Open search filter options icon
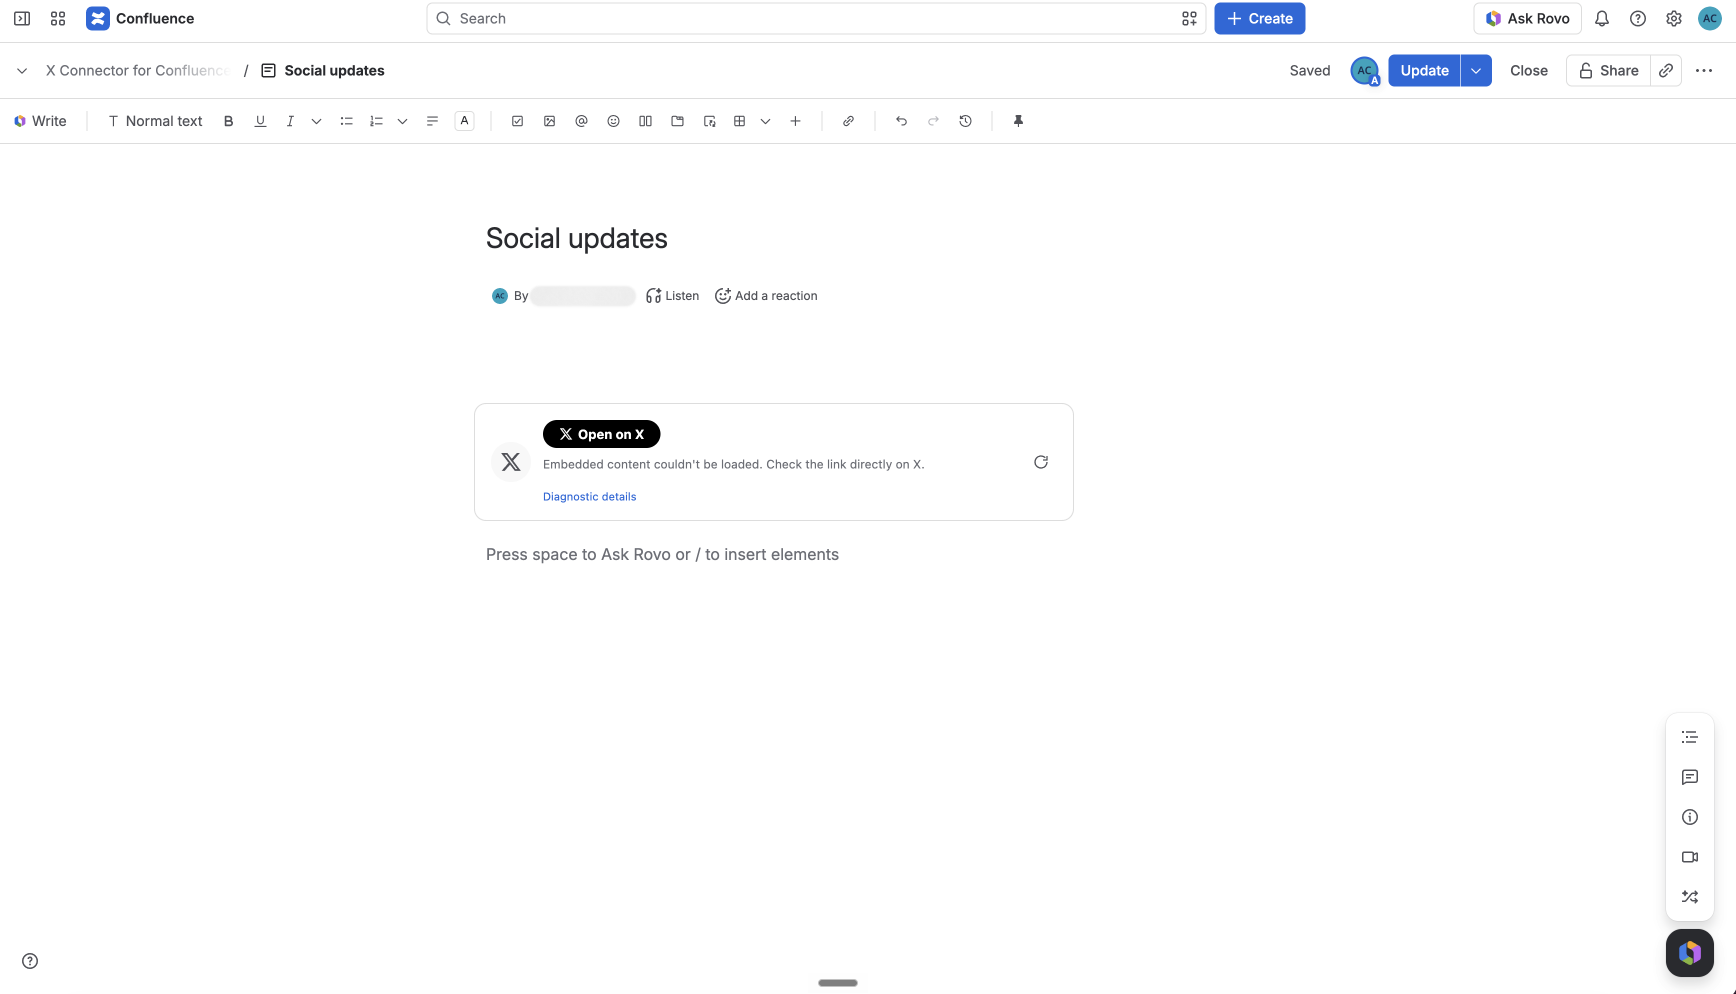Image resolution: width=1736 pixels, height=994 pixels. tap(1189, 18)
